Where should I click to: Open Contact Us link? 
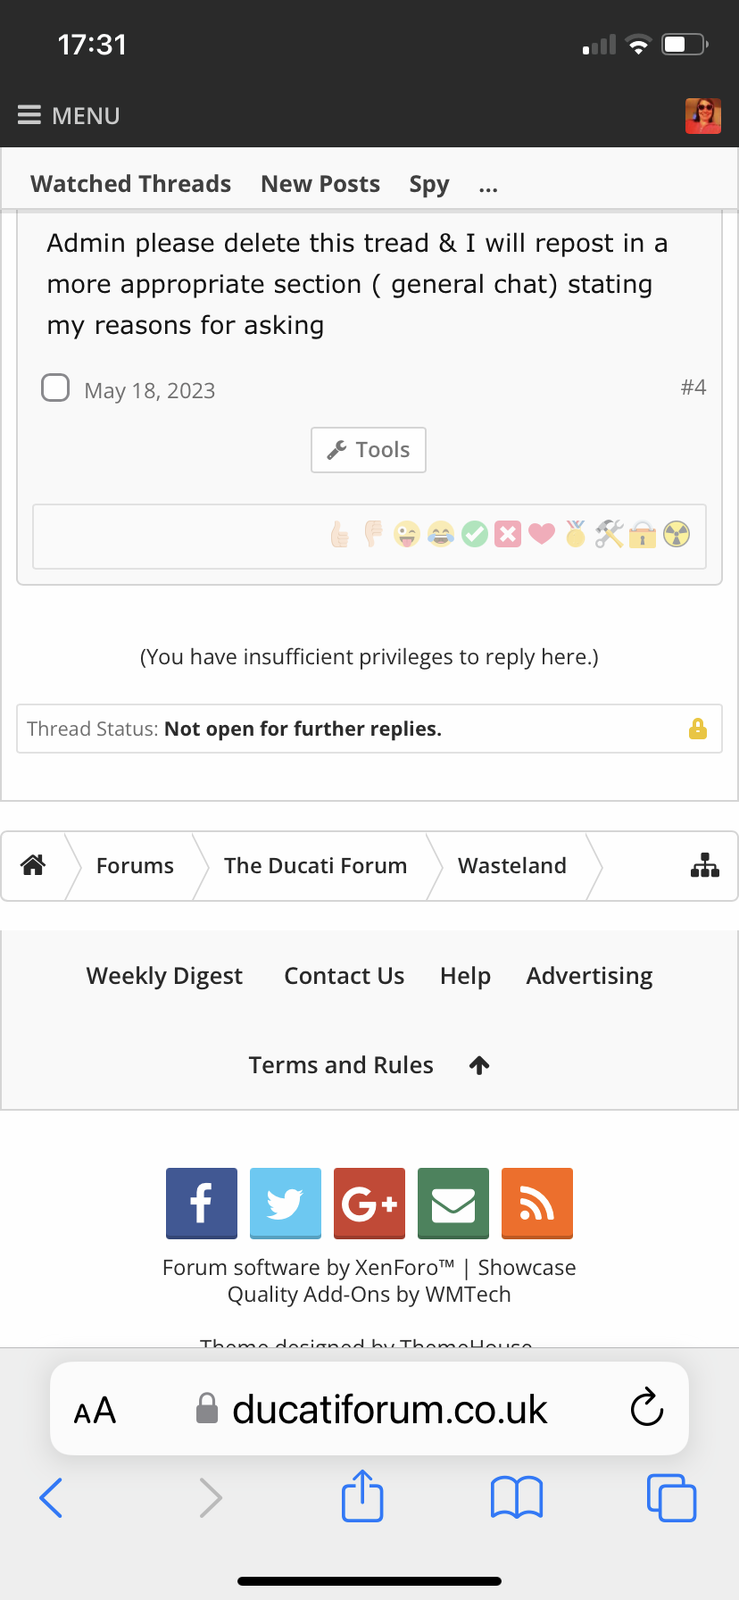pos(344,976)
